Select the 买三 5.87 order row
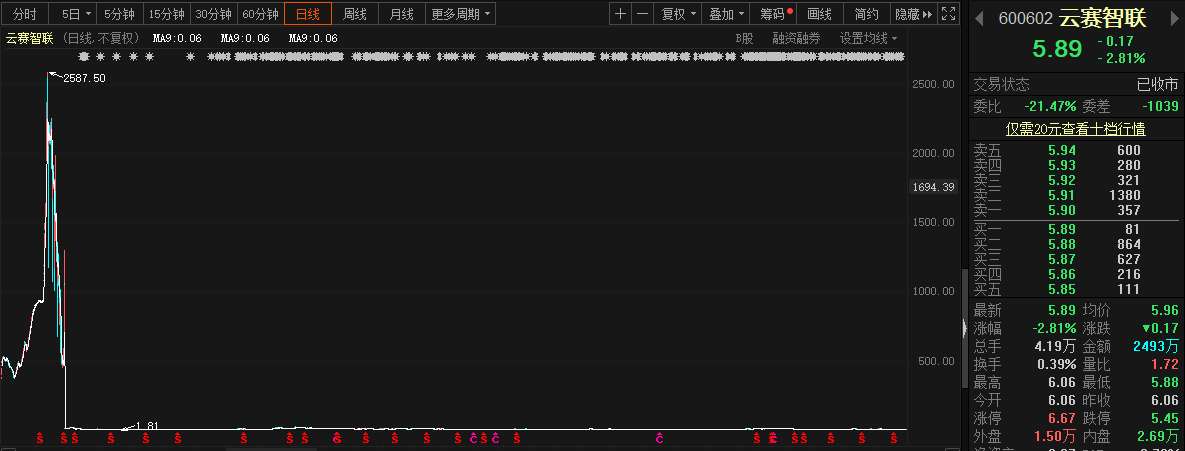Viewport: 1185px width, 451px height. tap(1074, 259)
